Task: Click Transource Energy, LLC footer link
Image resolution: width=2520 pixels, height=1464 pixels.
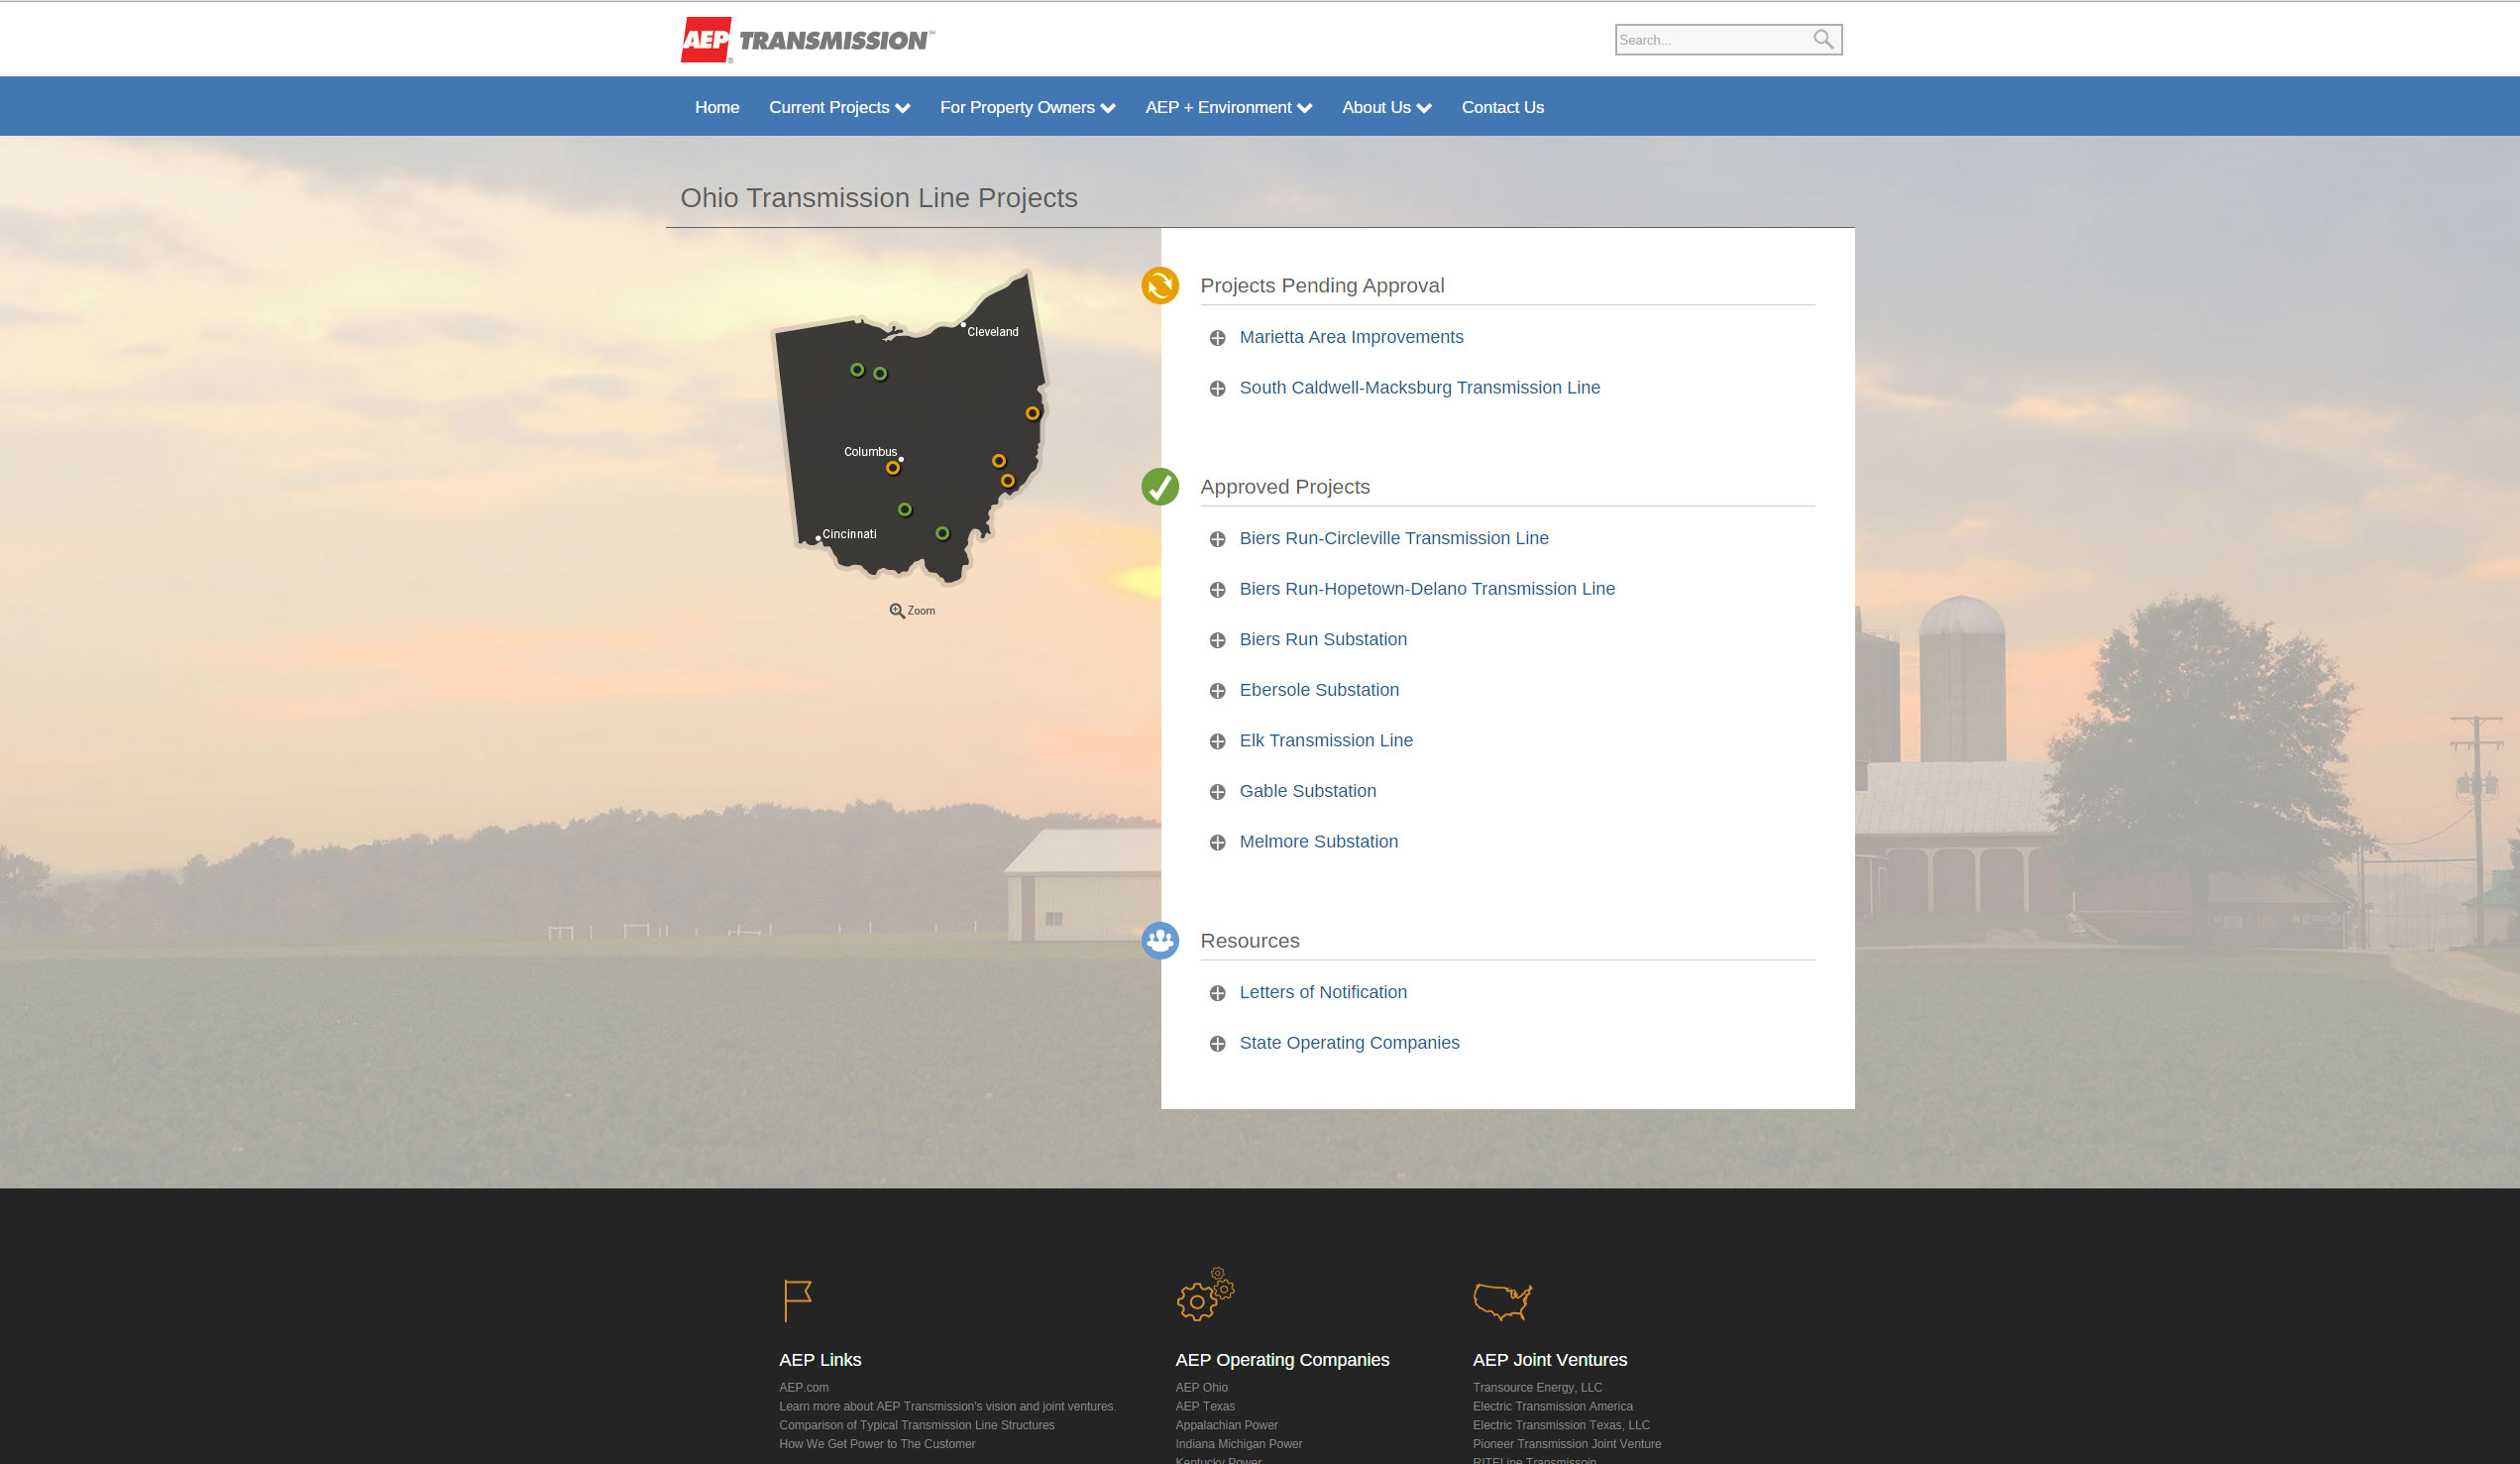Action: tap(1537, 1387)
